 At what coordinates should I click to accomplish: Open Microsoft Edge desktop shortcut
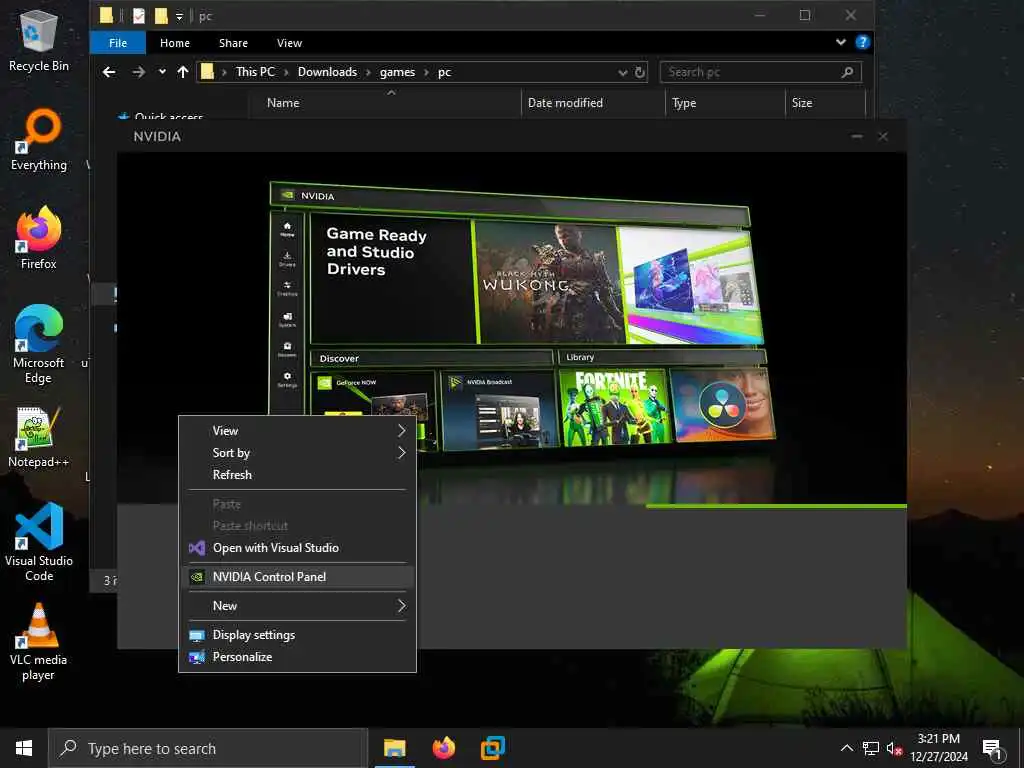pos(39,344)
